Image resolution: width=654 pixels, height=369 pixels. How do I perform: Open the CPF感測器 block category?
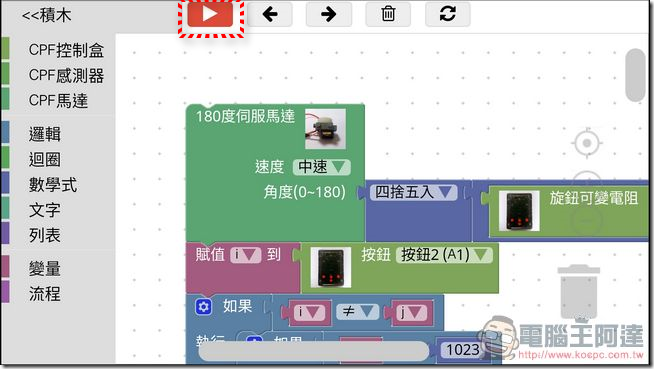pos(66,75)
